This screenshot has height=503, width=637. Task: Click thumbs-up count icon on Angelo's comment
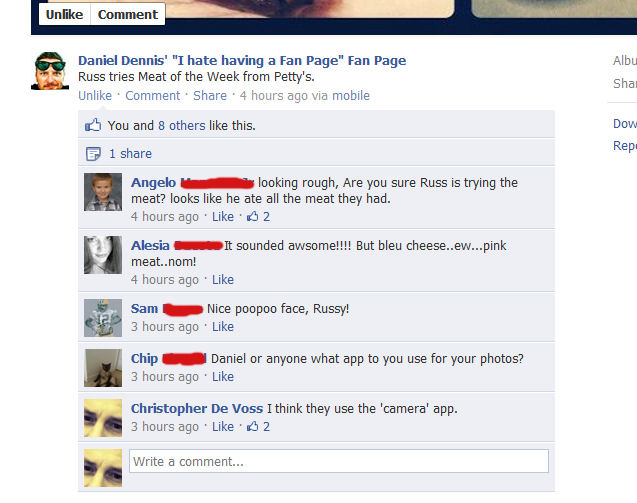[253, 216]
